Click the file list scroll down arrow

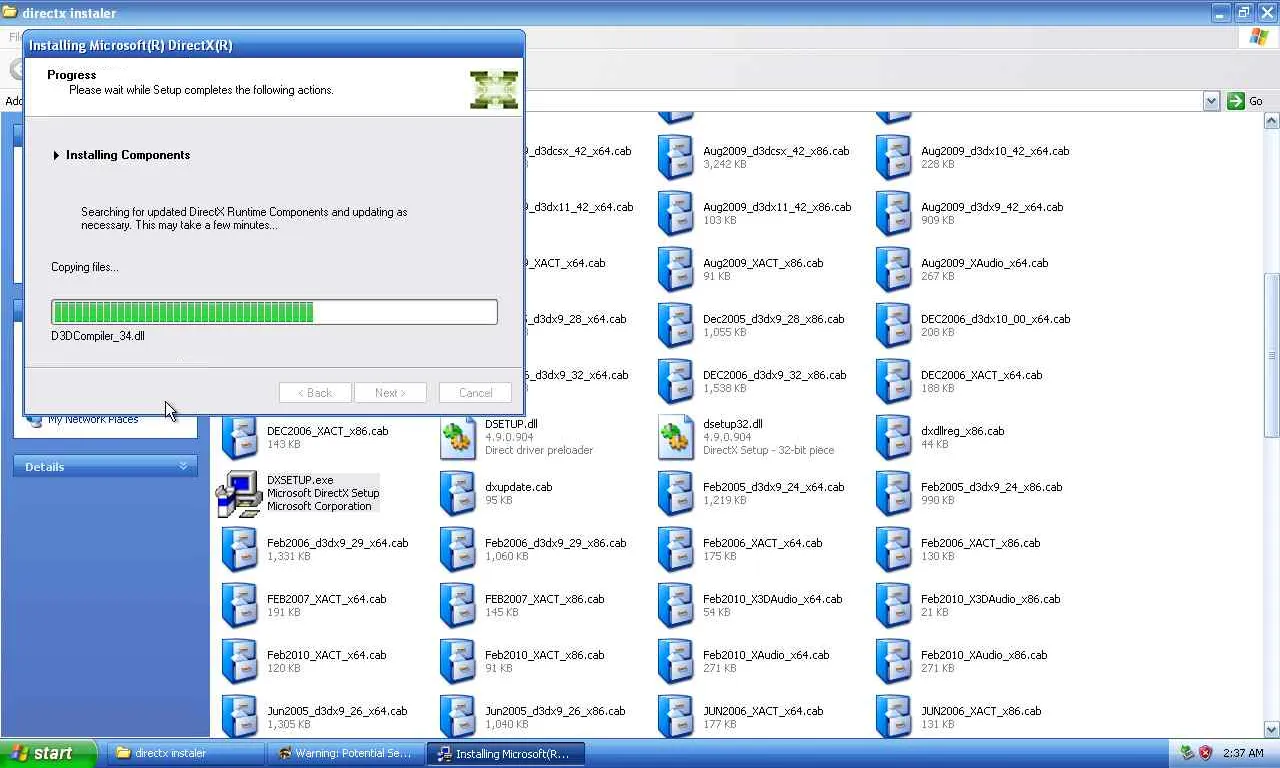pyautogui.click(x=1272, y=729)
